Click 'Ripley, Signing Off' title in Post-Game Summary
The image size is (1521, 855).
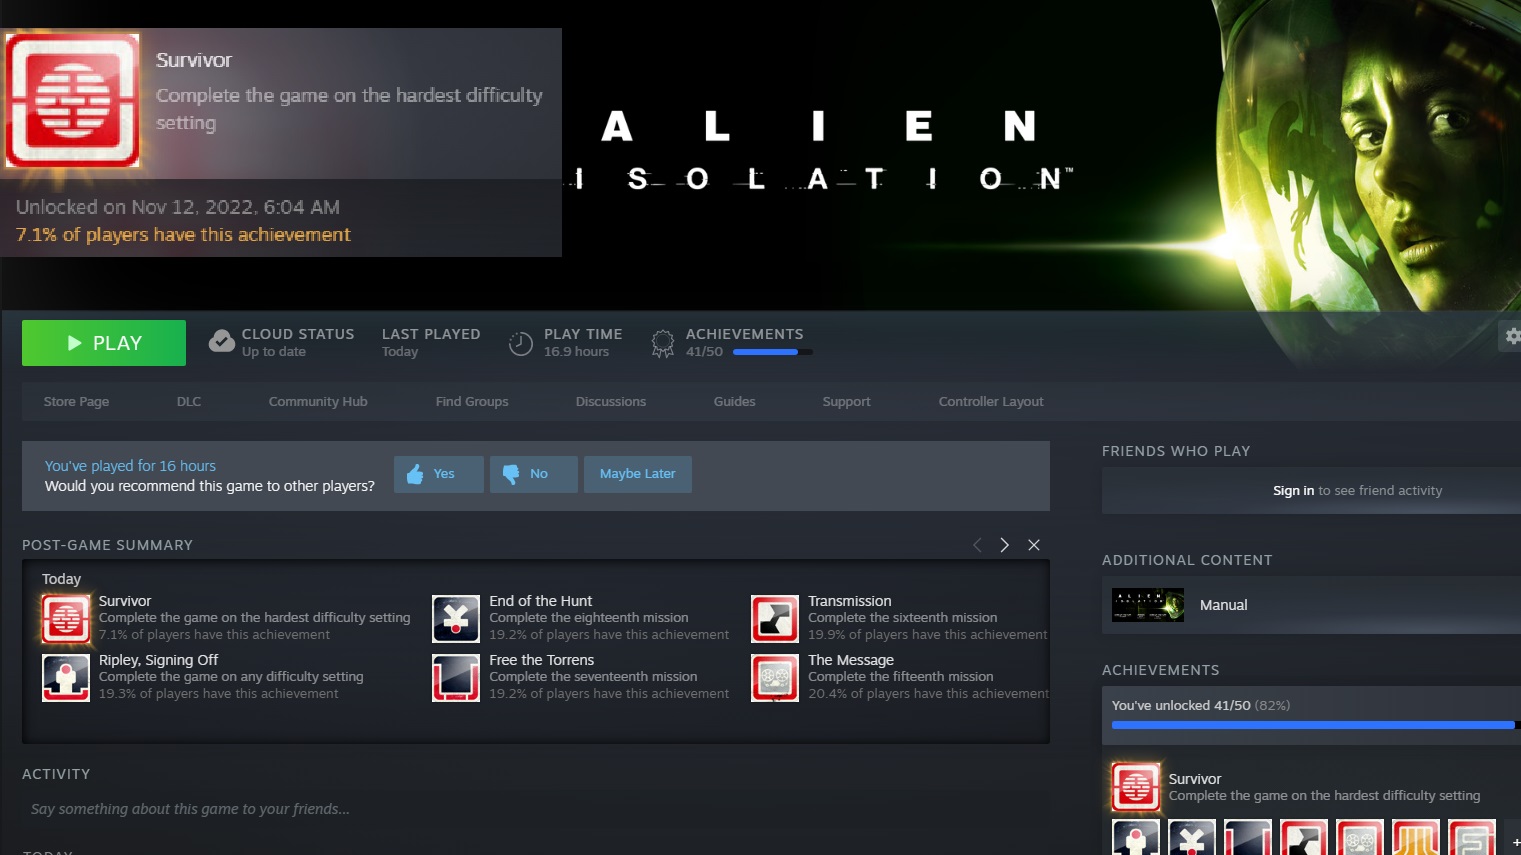click(159, 660)
